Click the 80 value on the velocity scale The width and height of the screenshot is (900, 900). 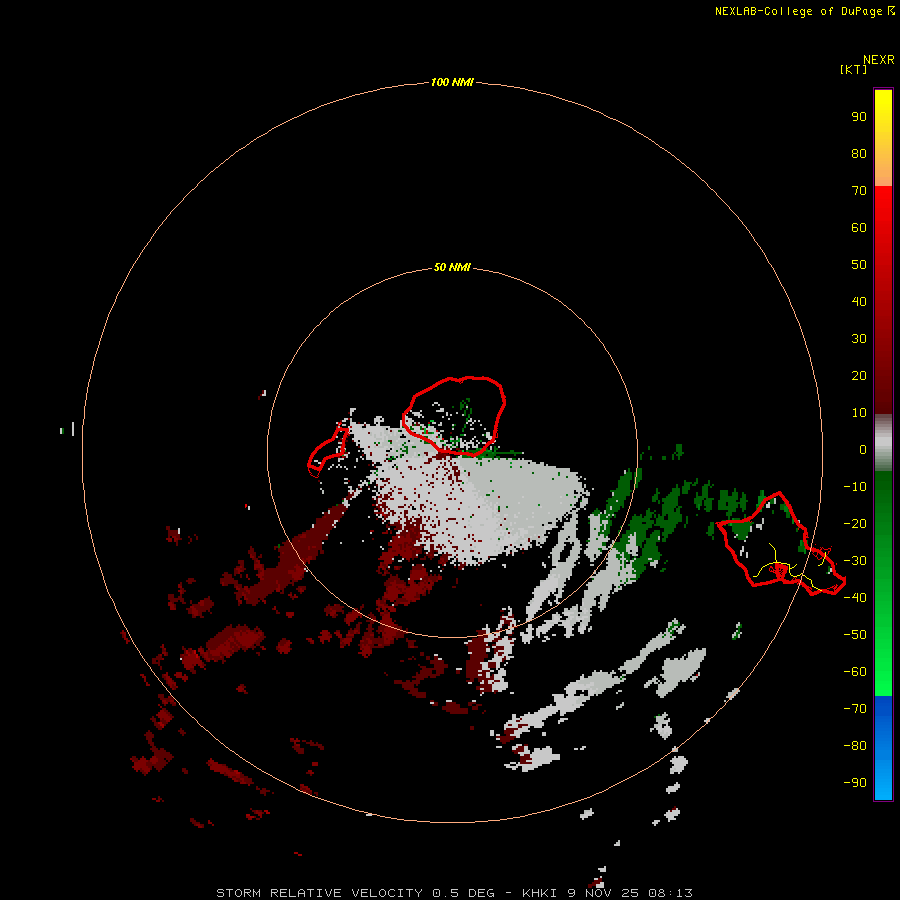pos(859,153)
